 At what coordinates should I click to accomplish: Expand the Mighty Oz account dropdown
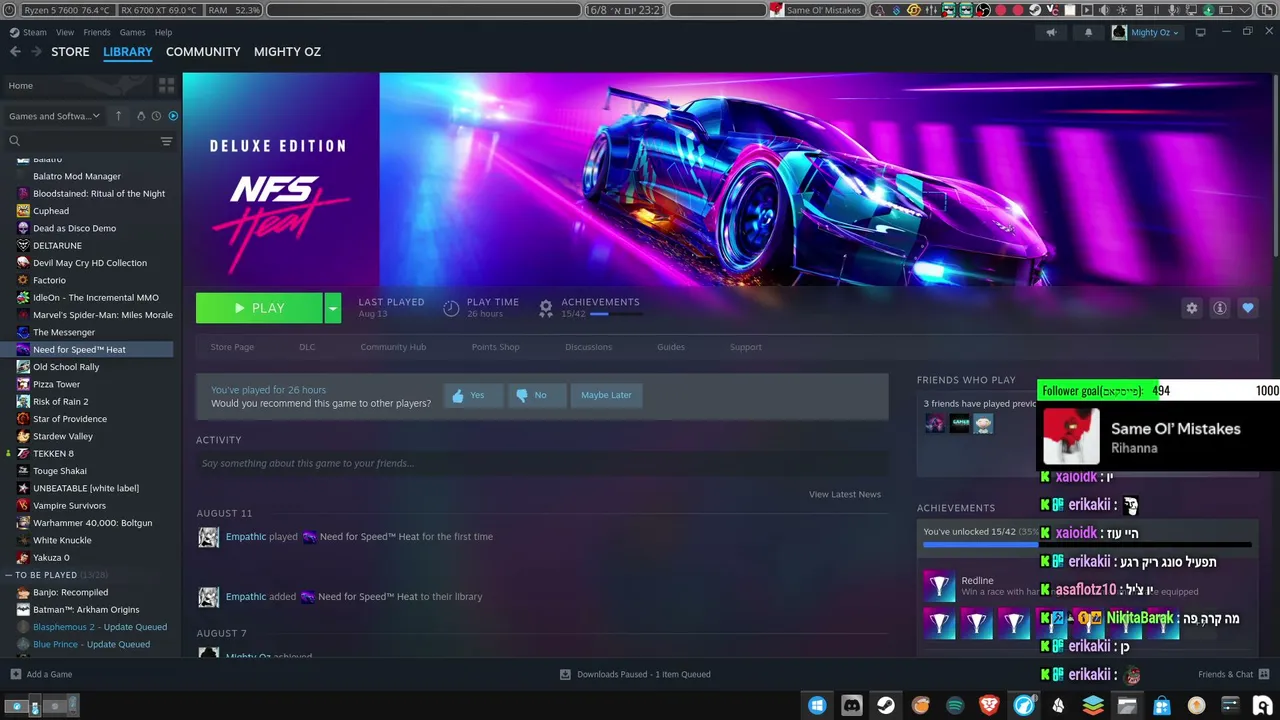pyautogui.click(x=1146, y=32)
